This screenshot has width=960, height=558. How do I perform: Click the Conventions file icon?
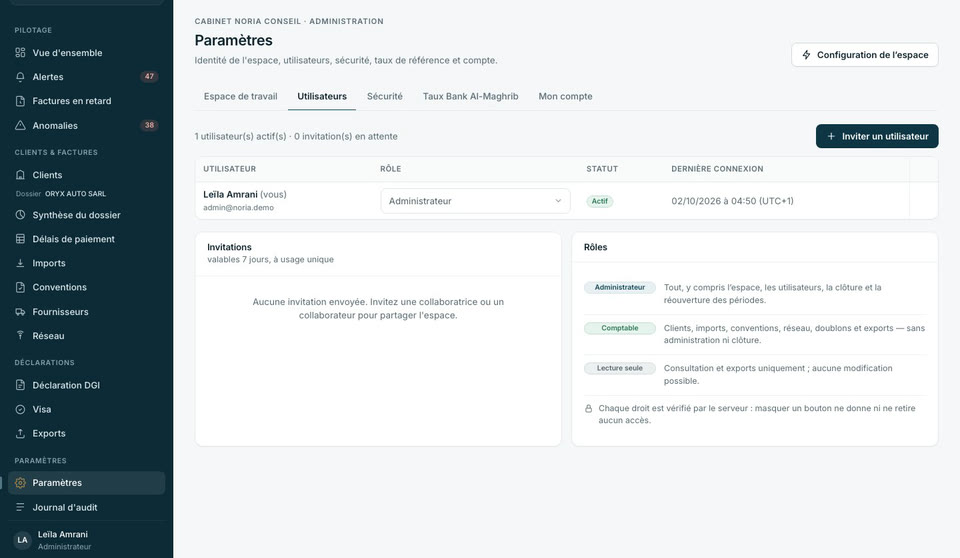click(x=20, y=287)
